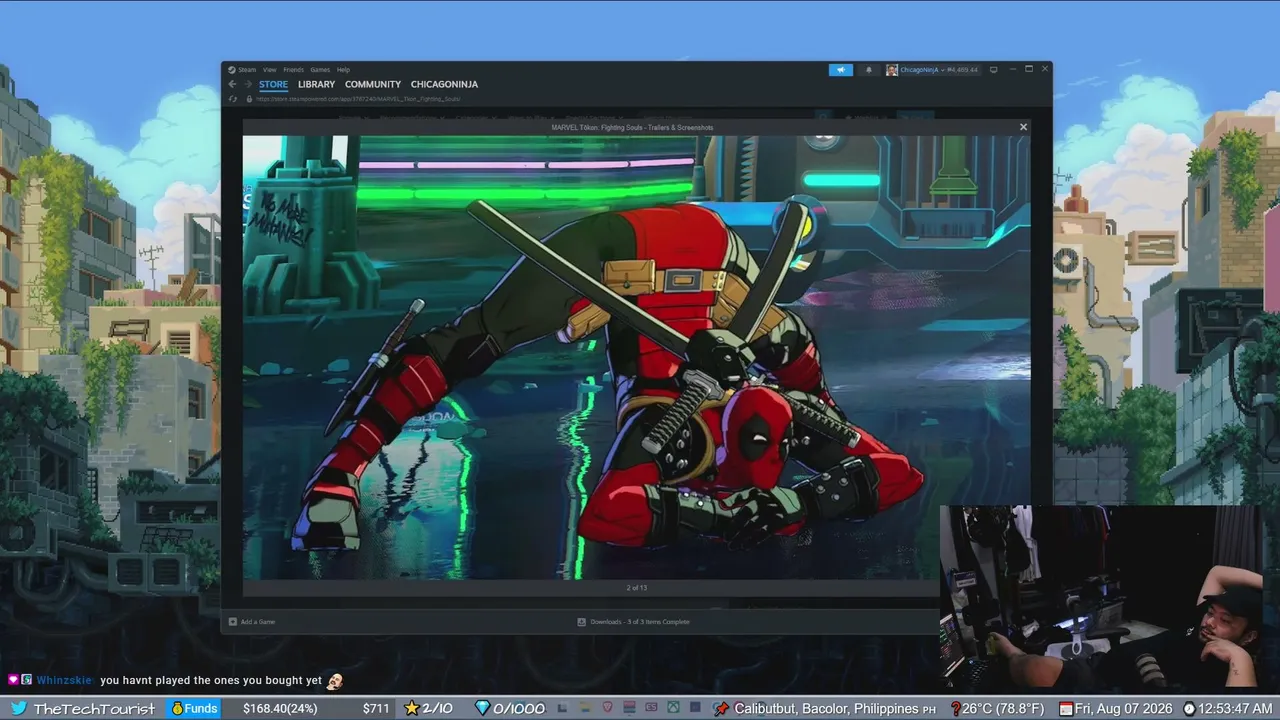
Task: Click the diamond icon beside 0/1000
Action: pyautogui.click(x=482, y=708)
